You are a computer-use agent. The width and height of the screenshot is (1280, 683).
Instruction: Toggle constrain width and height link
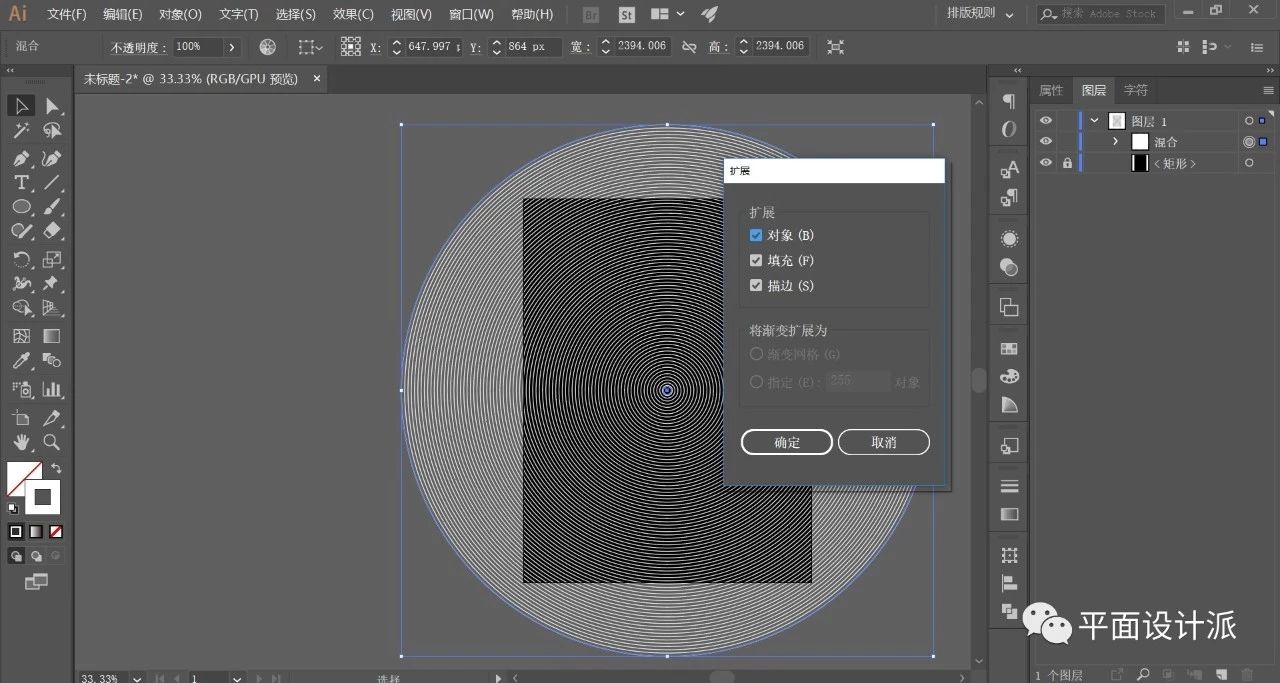(x=689, y=47)
